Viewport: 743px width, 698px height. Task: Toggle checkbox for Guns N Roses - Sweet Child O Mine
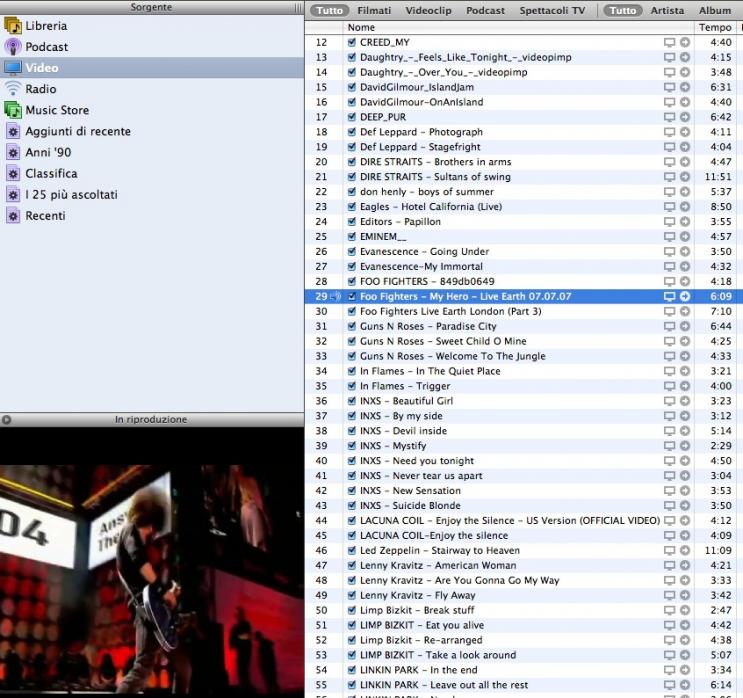point(352,341)
